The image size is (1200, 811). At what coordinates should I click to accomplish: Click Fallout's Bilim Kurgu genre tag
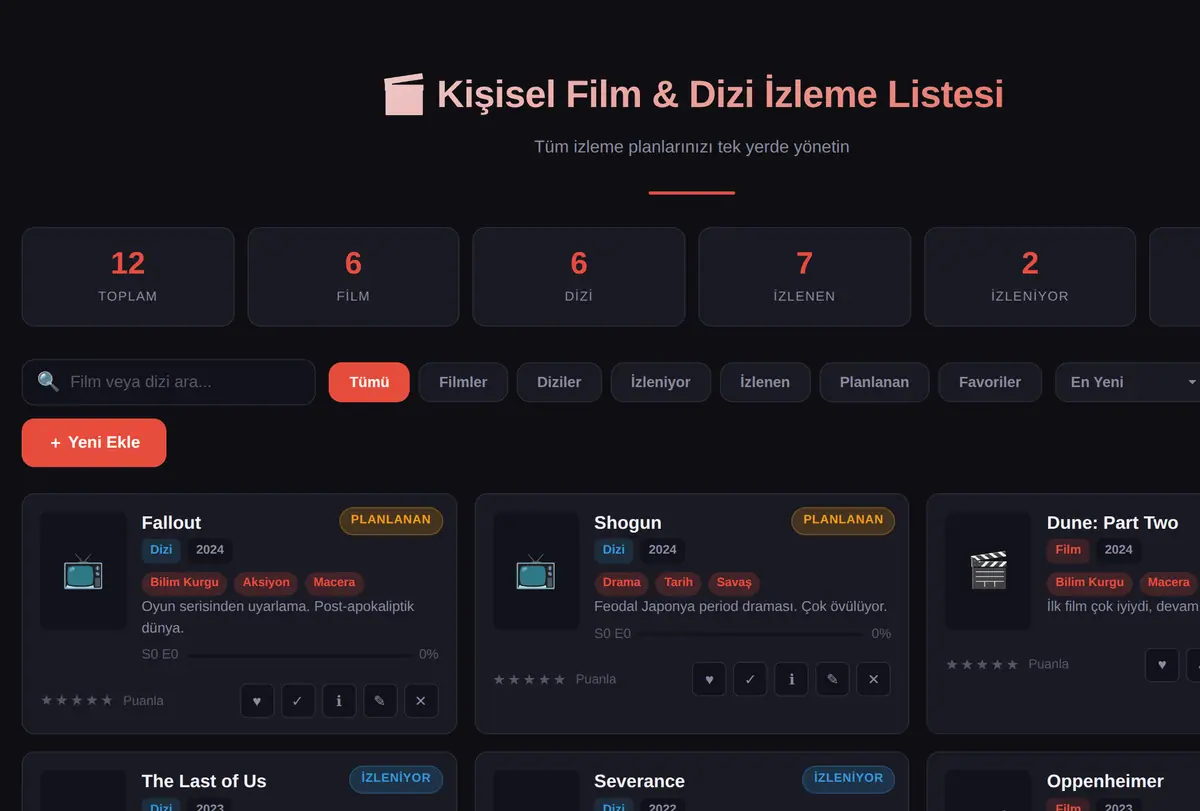pyautogui.click(x=184, y=582)
